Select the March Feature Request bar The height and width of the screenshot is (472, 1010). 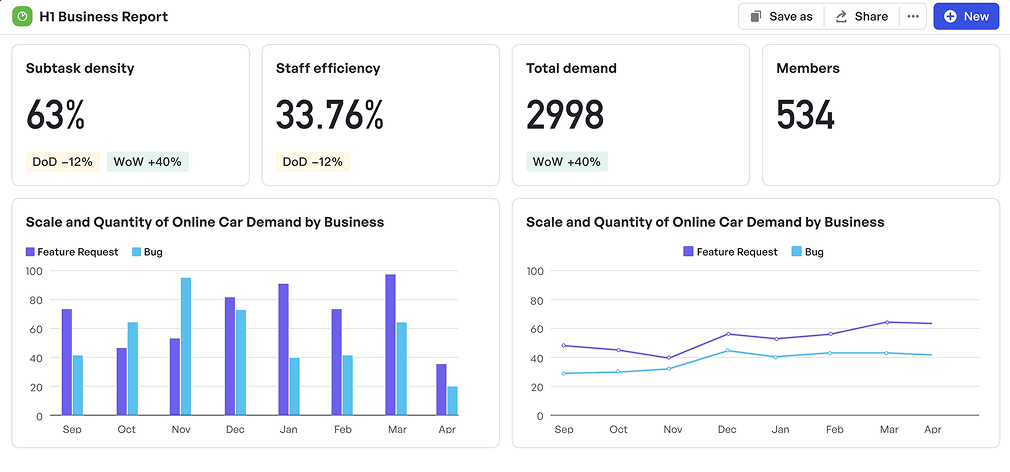[x=390, y=345]
